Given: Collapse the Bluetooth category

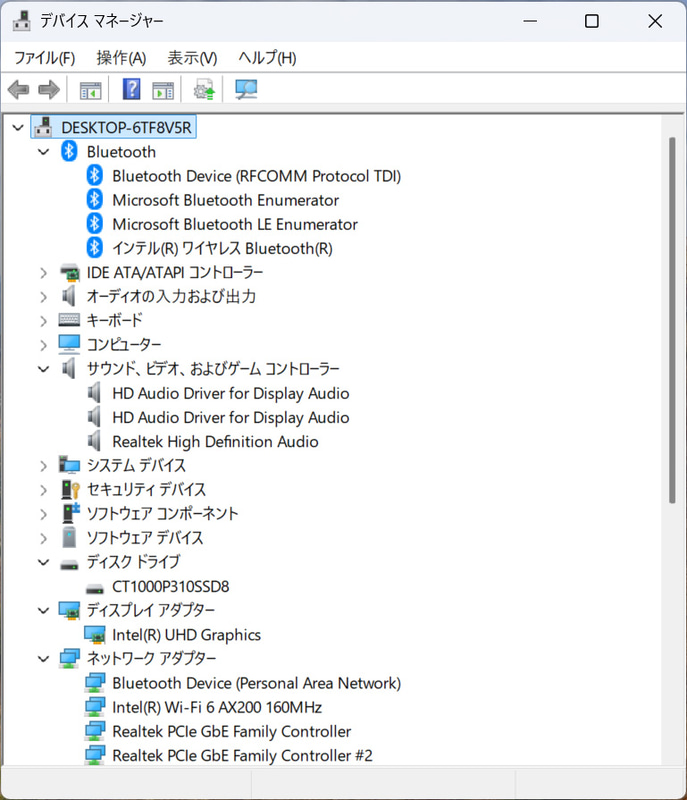Looking at the screenshot, I should [x=44, y=152].
